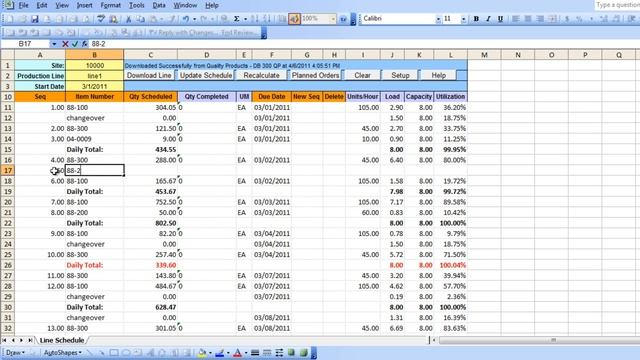
Task: Click the Sort Descending icon
Action: [267, 19]
